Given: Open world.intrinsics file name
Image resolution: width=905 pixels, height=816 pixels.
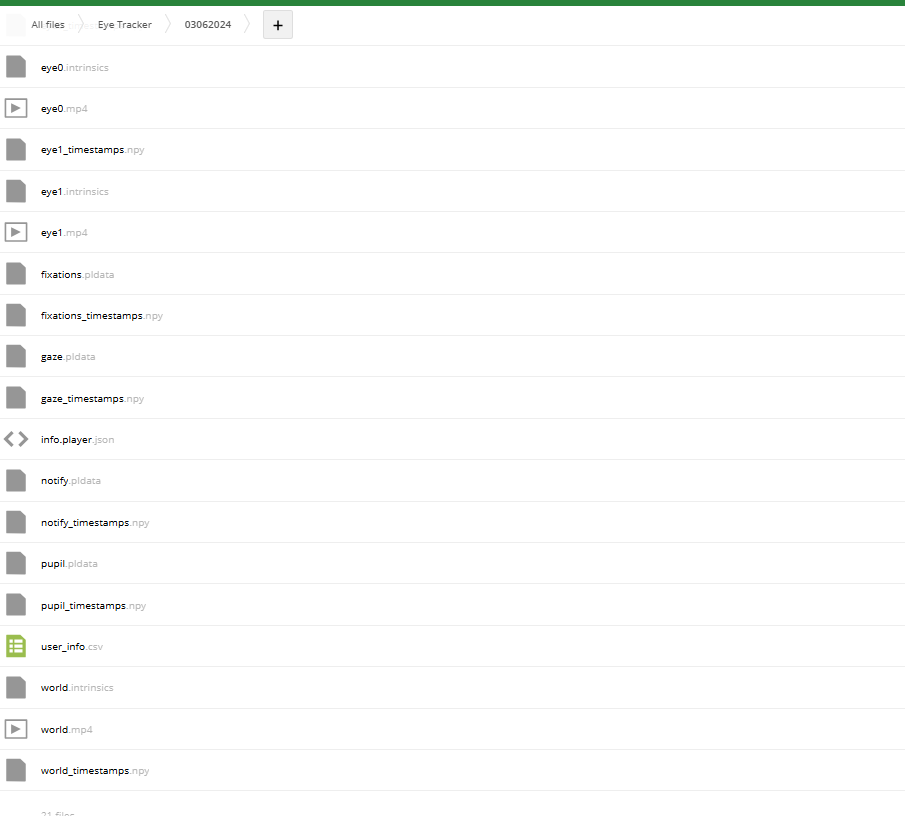Looking at the screenshot, I should pyautogui.click(x=77, y=688).
